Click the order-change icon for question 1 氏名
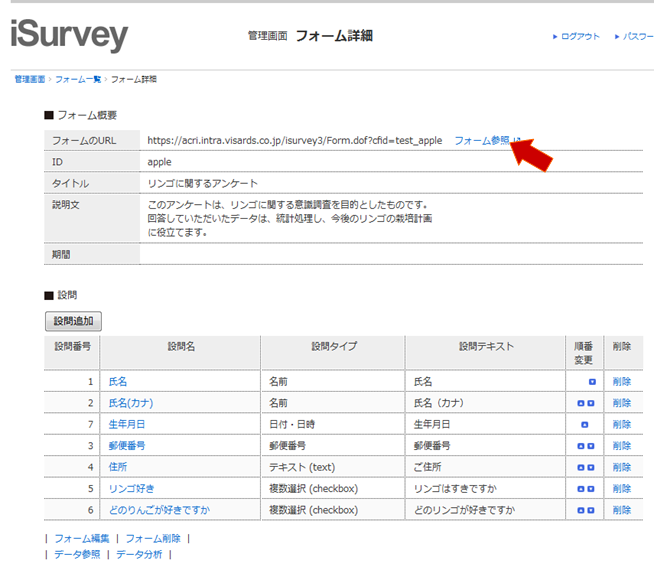The height and width of the screenshot is (580, 654). (592, 382)
